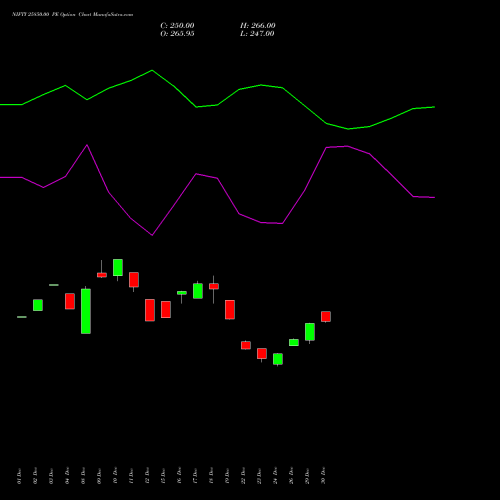Click the 18 Dec axis label
This screenshot has width=500, height=500.
pos(211,476)
